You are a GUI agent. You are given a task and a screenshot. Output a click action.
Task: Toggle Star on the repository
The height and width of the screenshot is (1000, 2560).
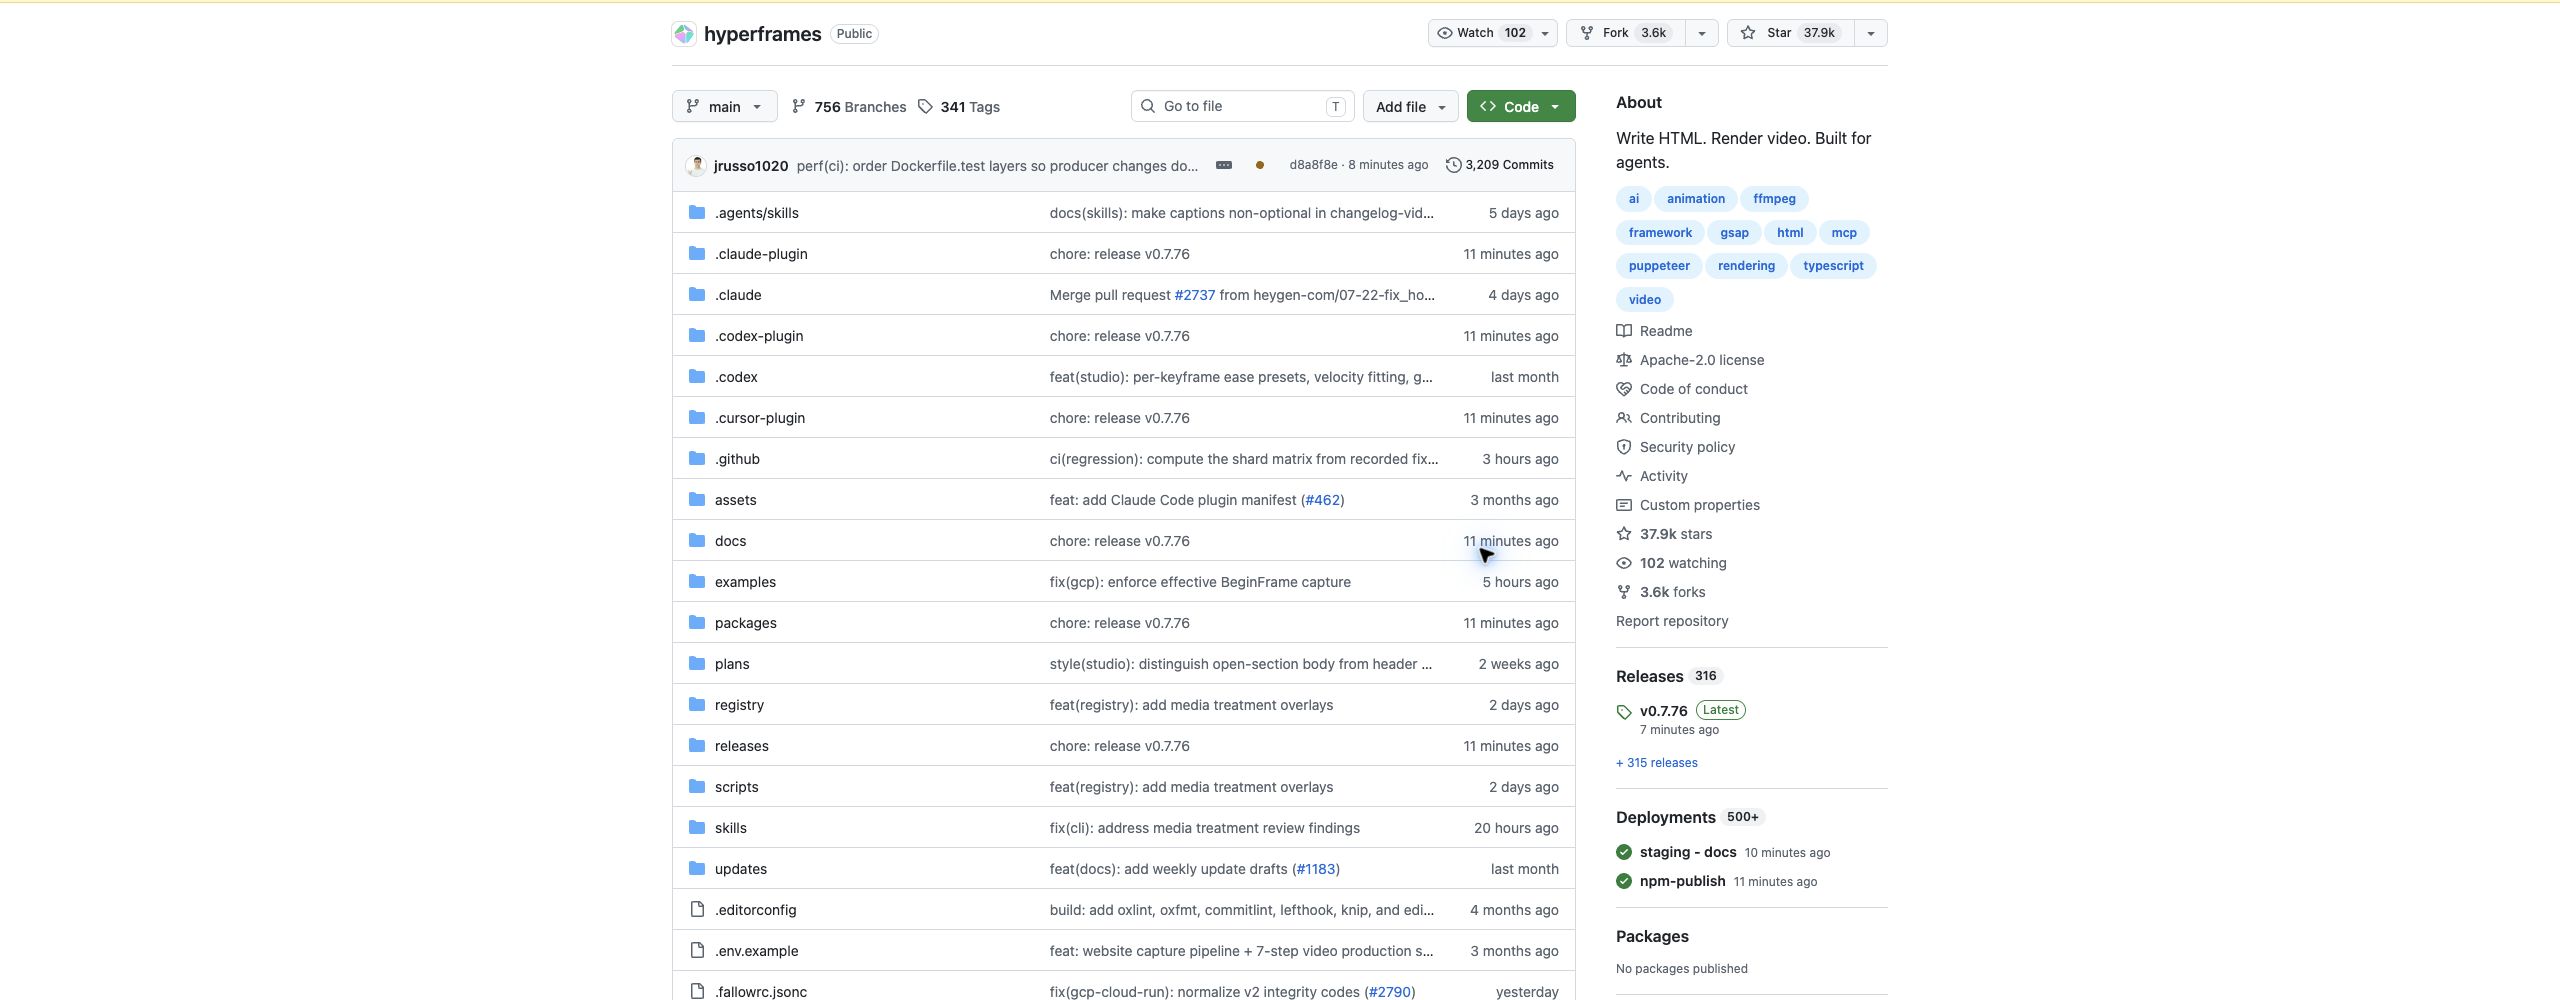pyautogui.click(x=1790, y=33)
